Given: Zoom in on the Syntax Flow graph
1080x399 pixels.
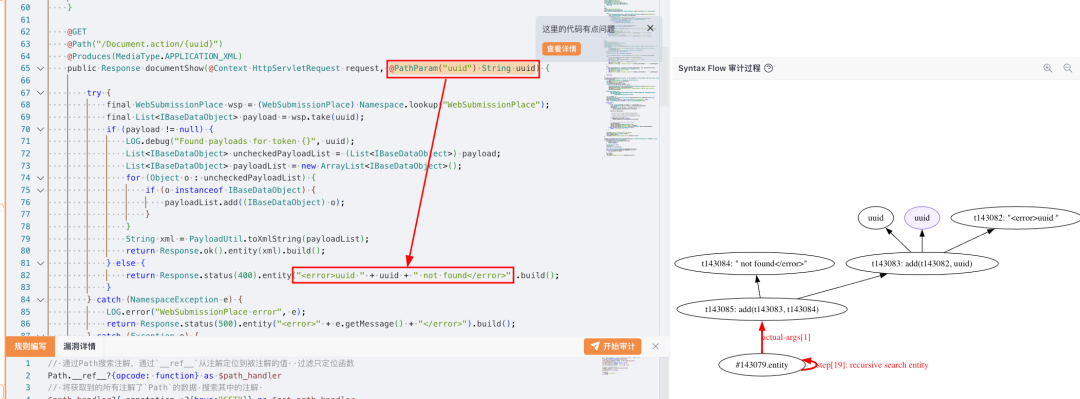Looking at the screenshot, I should (x=1048, y=68).
